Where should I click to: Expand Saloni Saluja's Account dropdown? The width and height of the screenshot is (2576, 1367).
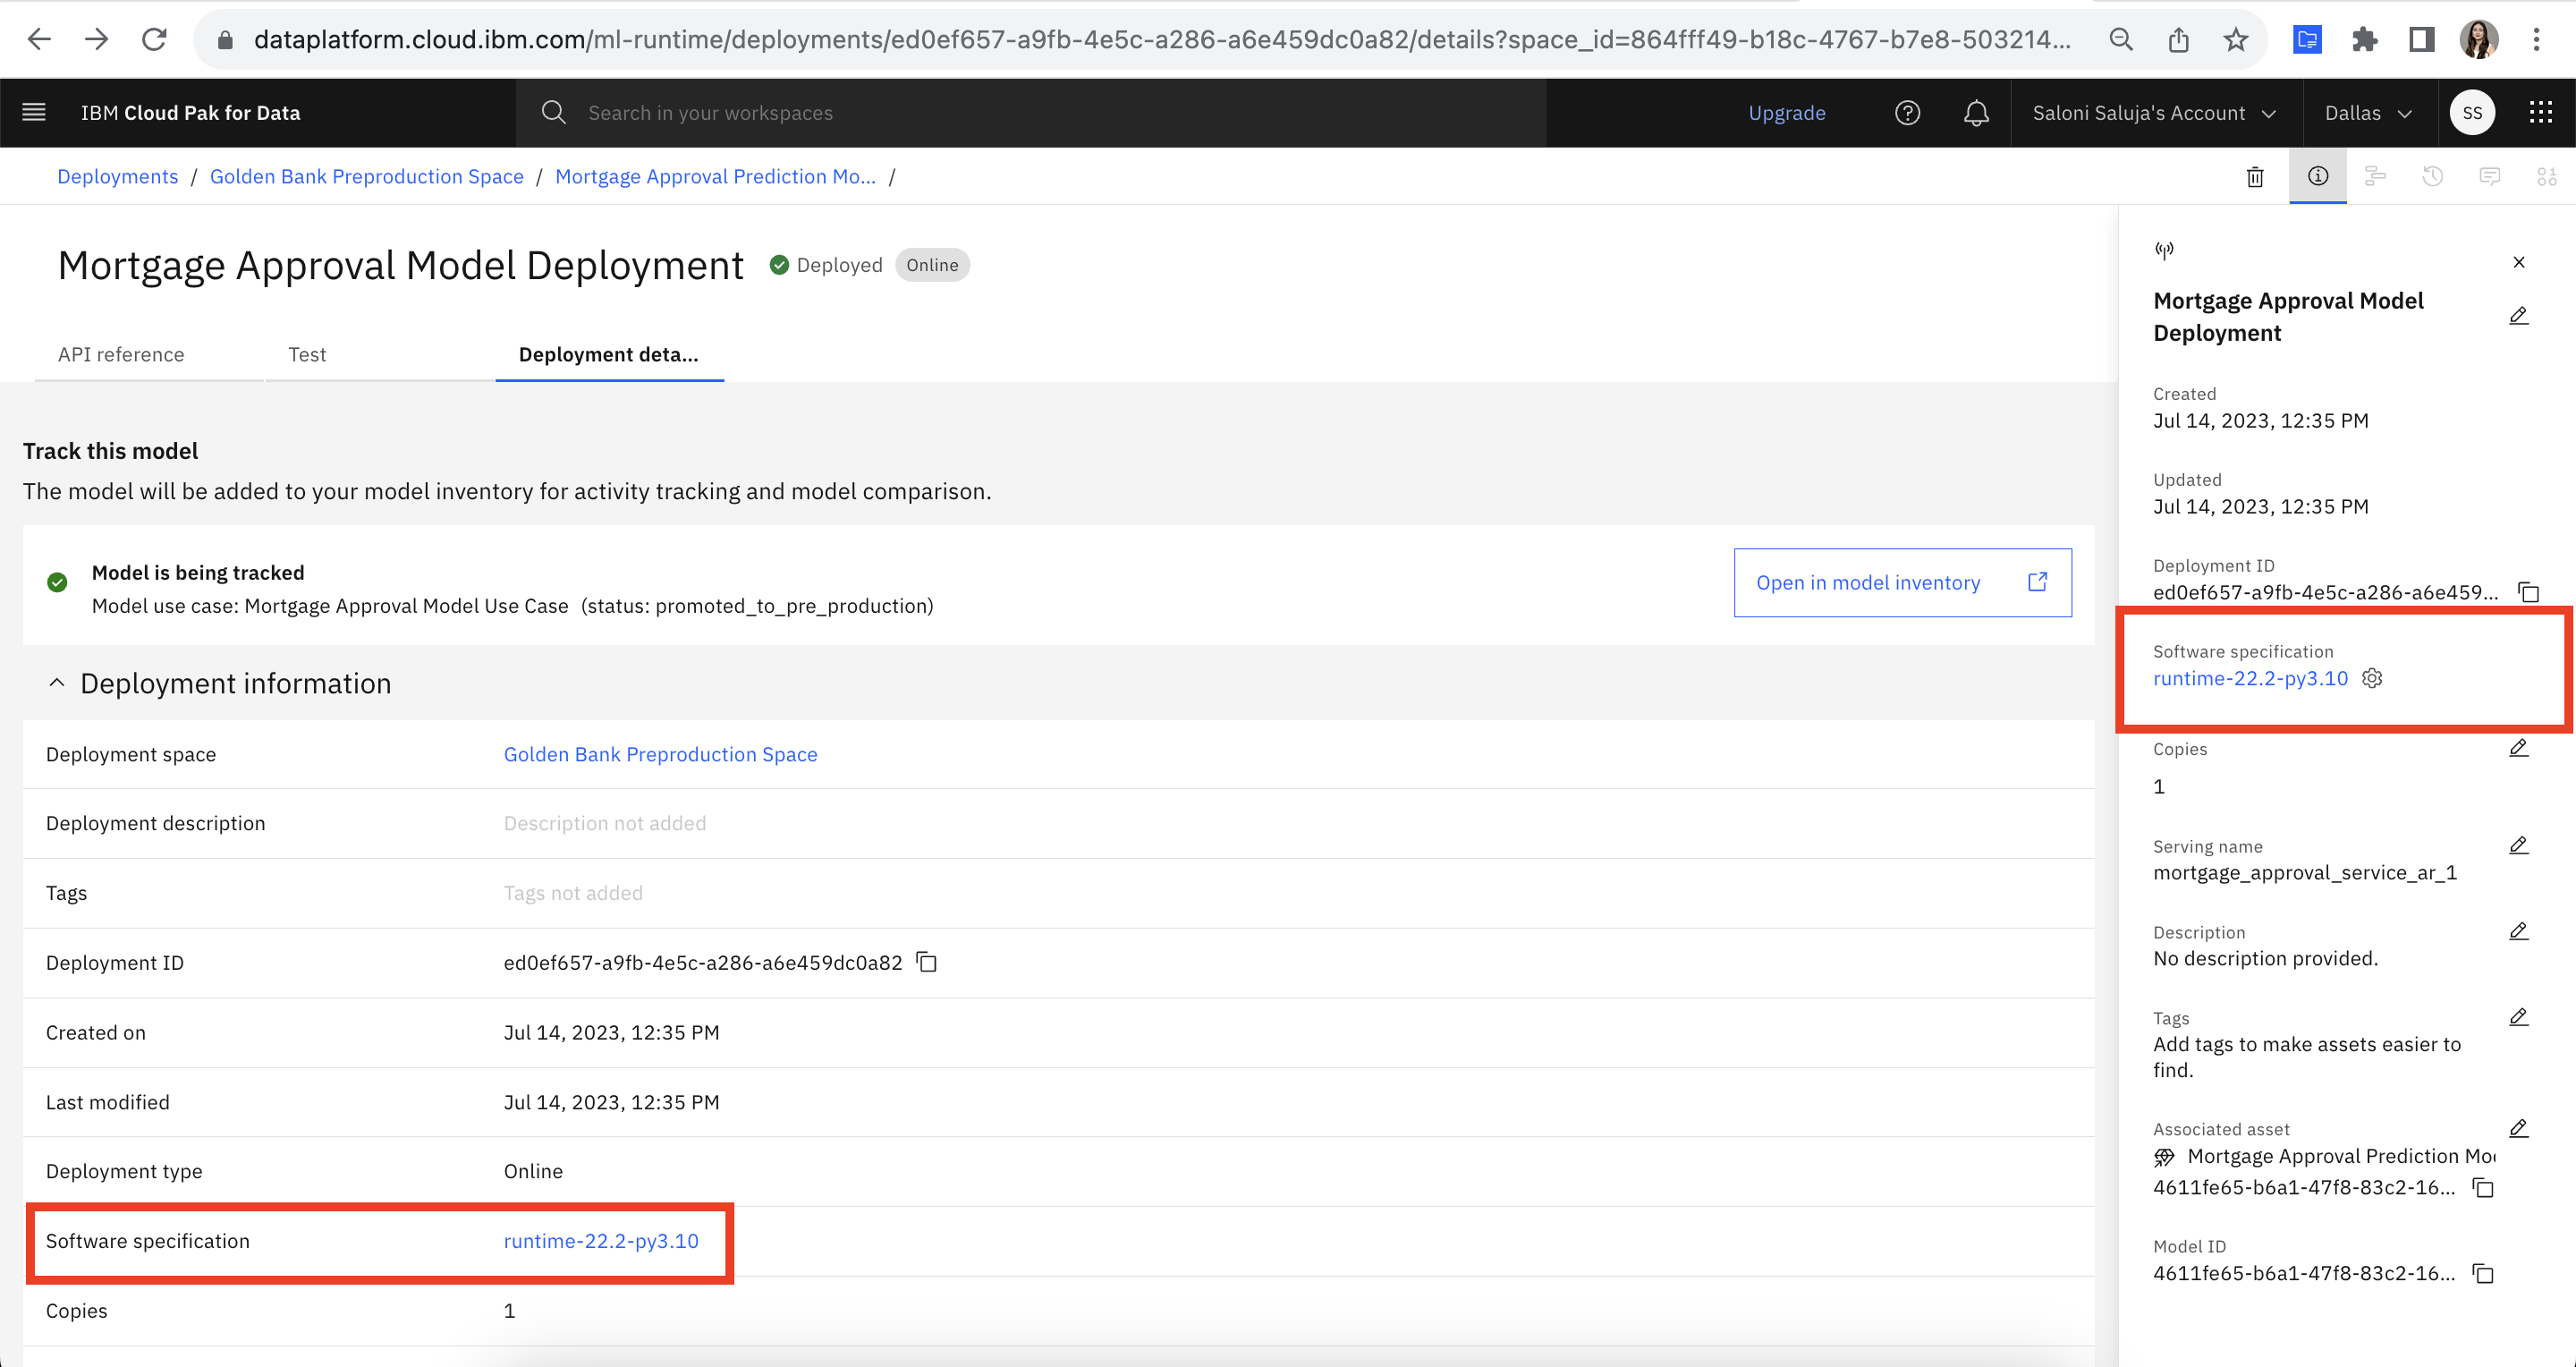pyautogui.click(x=2155, y=113)
